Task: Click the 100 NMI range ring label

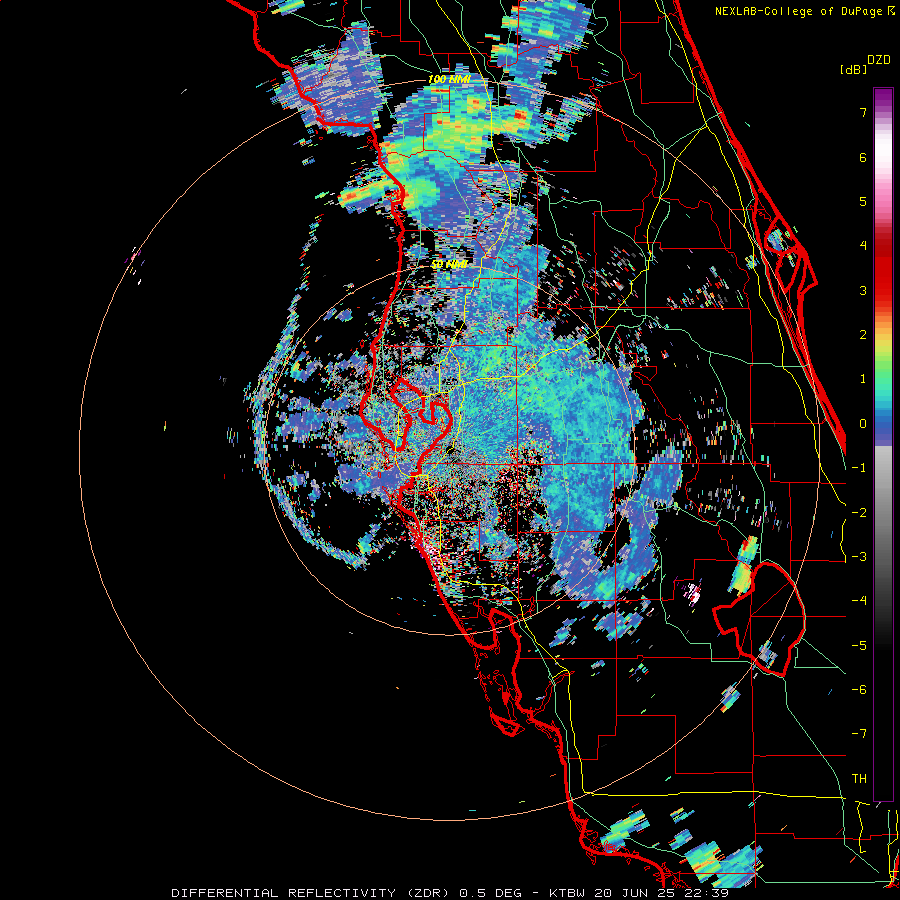Action: click(x=449, y=79)
